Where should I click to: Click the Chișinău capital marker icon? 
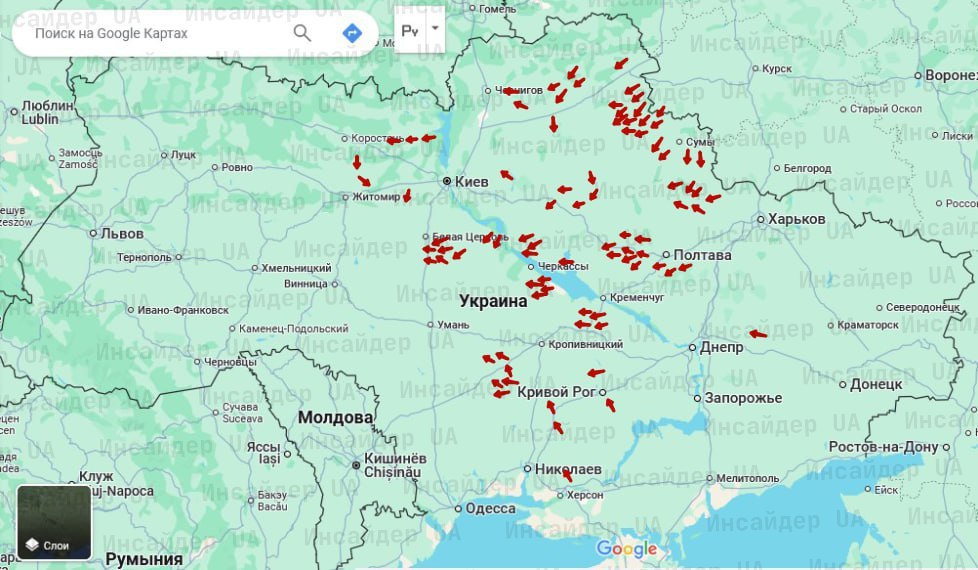357,464
